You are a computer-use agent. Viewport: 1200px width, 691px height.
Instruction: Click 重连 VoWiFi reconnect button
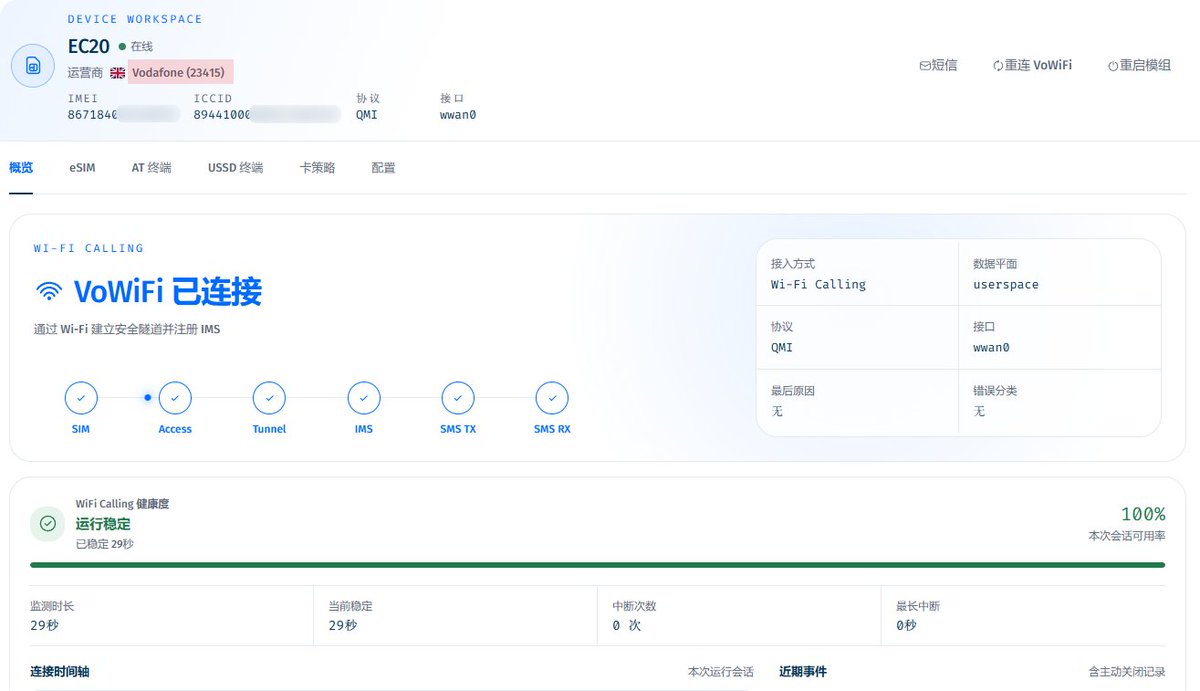(1032, 65)
